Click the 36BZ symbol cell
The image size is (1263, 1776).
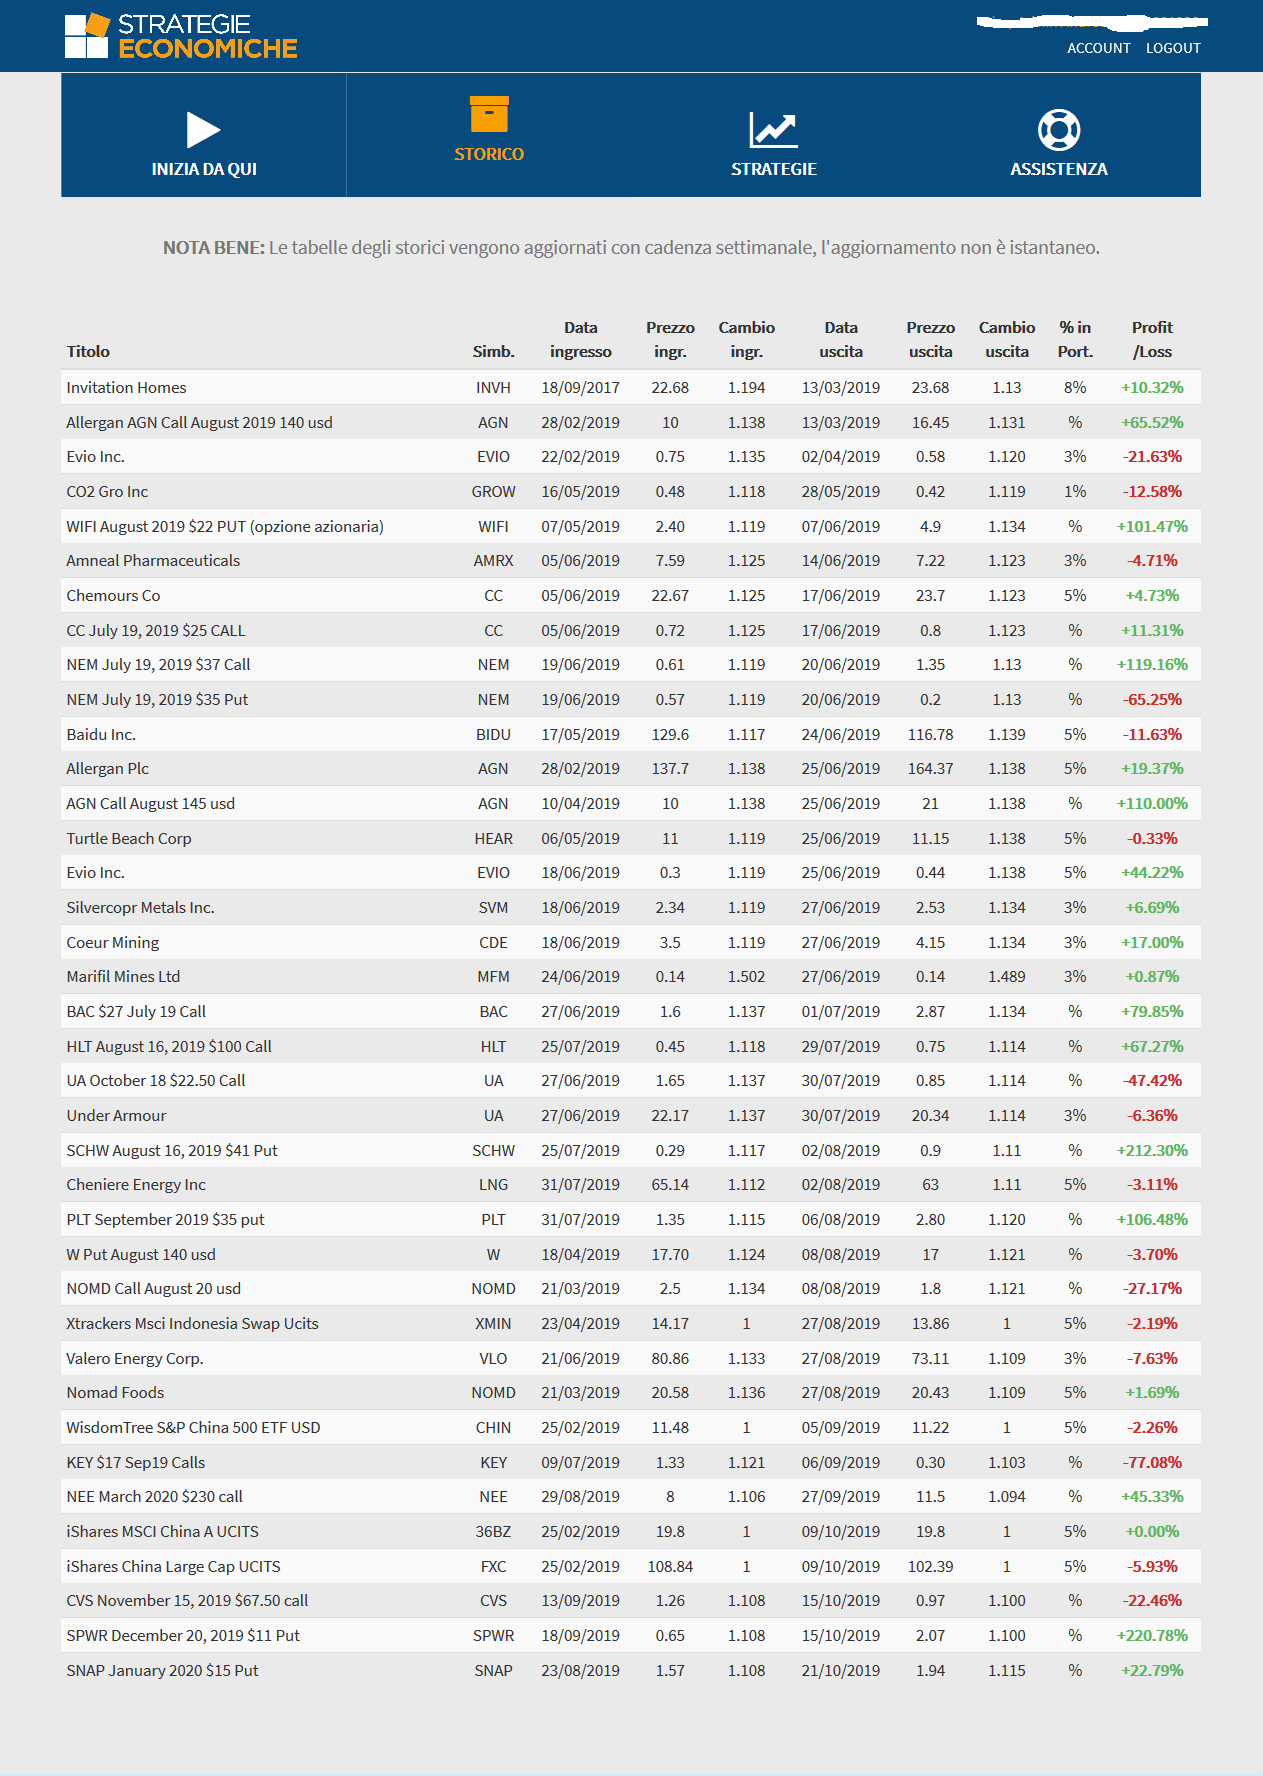494,1531
